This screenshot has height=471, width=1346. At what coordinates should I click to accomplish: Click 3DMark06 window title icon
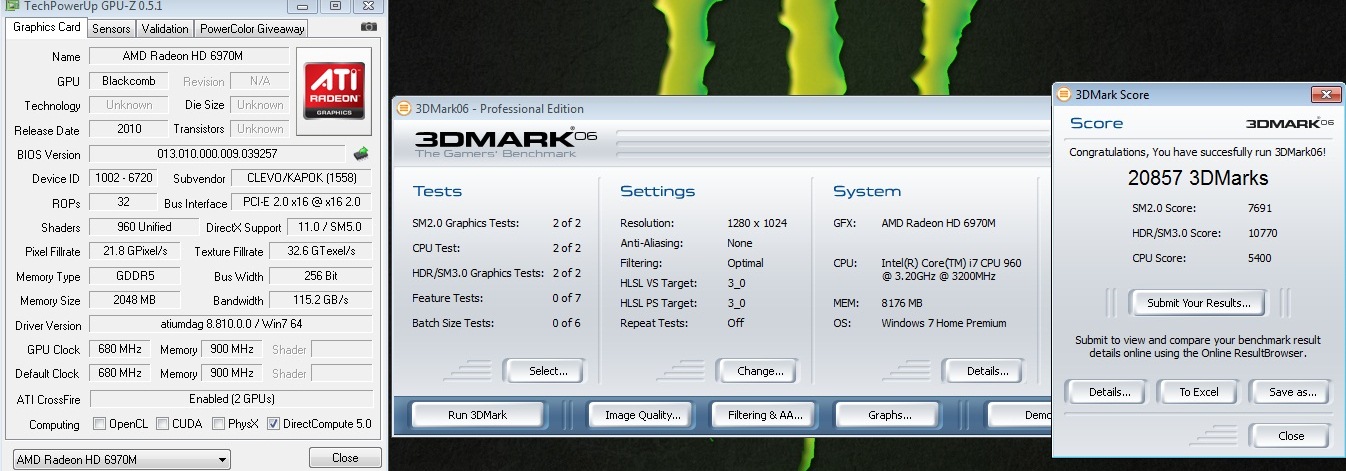click(404, 108)
